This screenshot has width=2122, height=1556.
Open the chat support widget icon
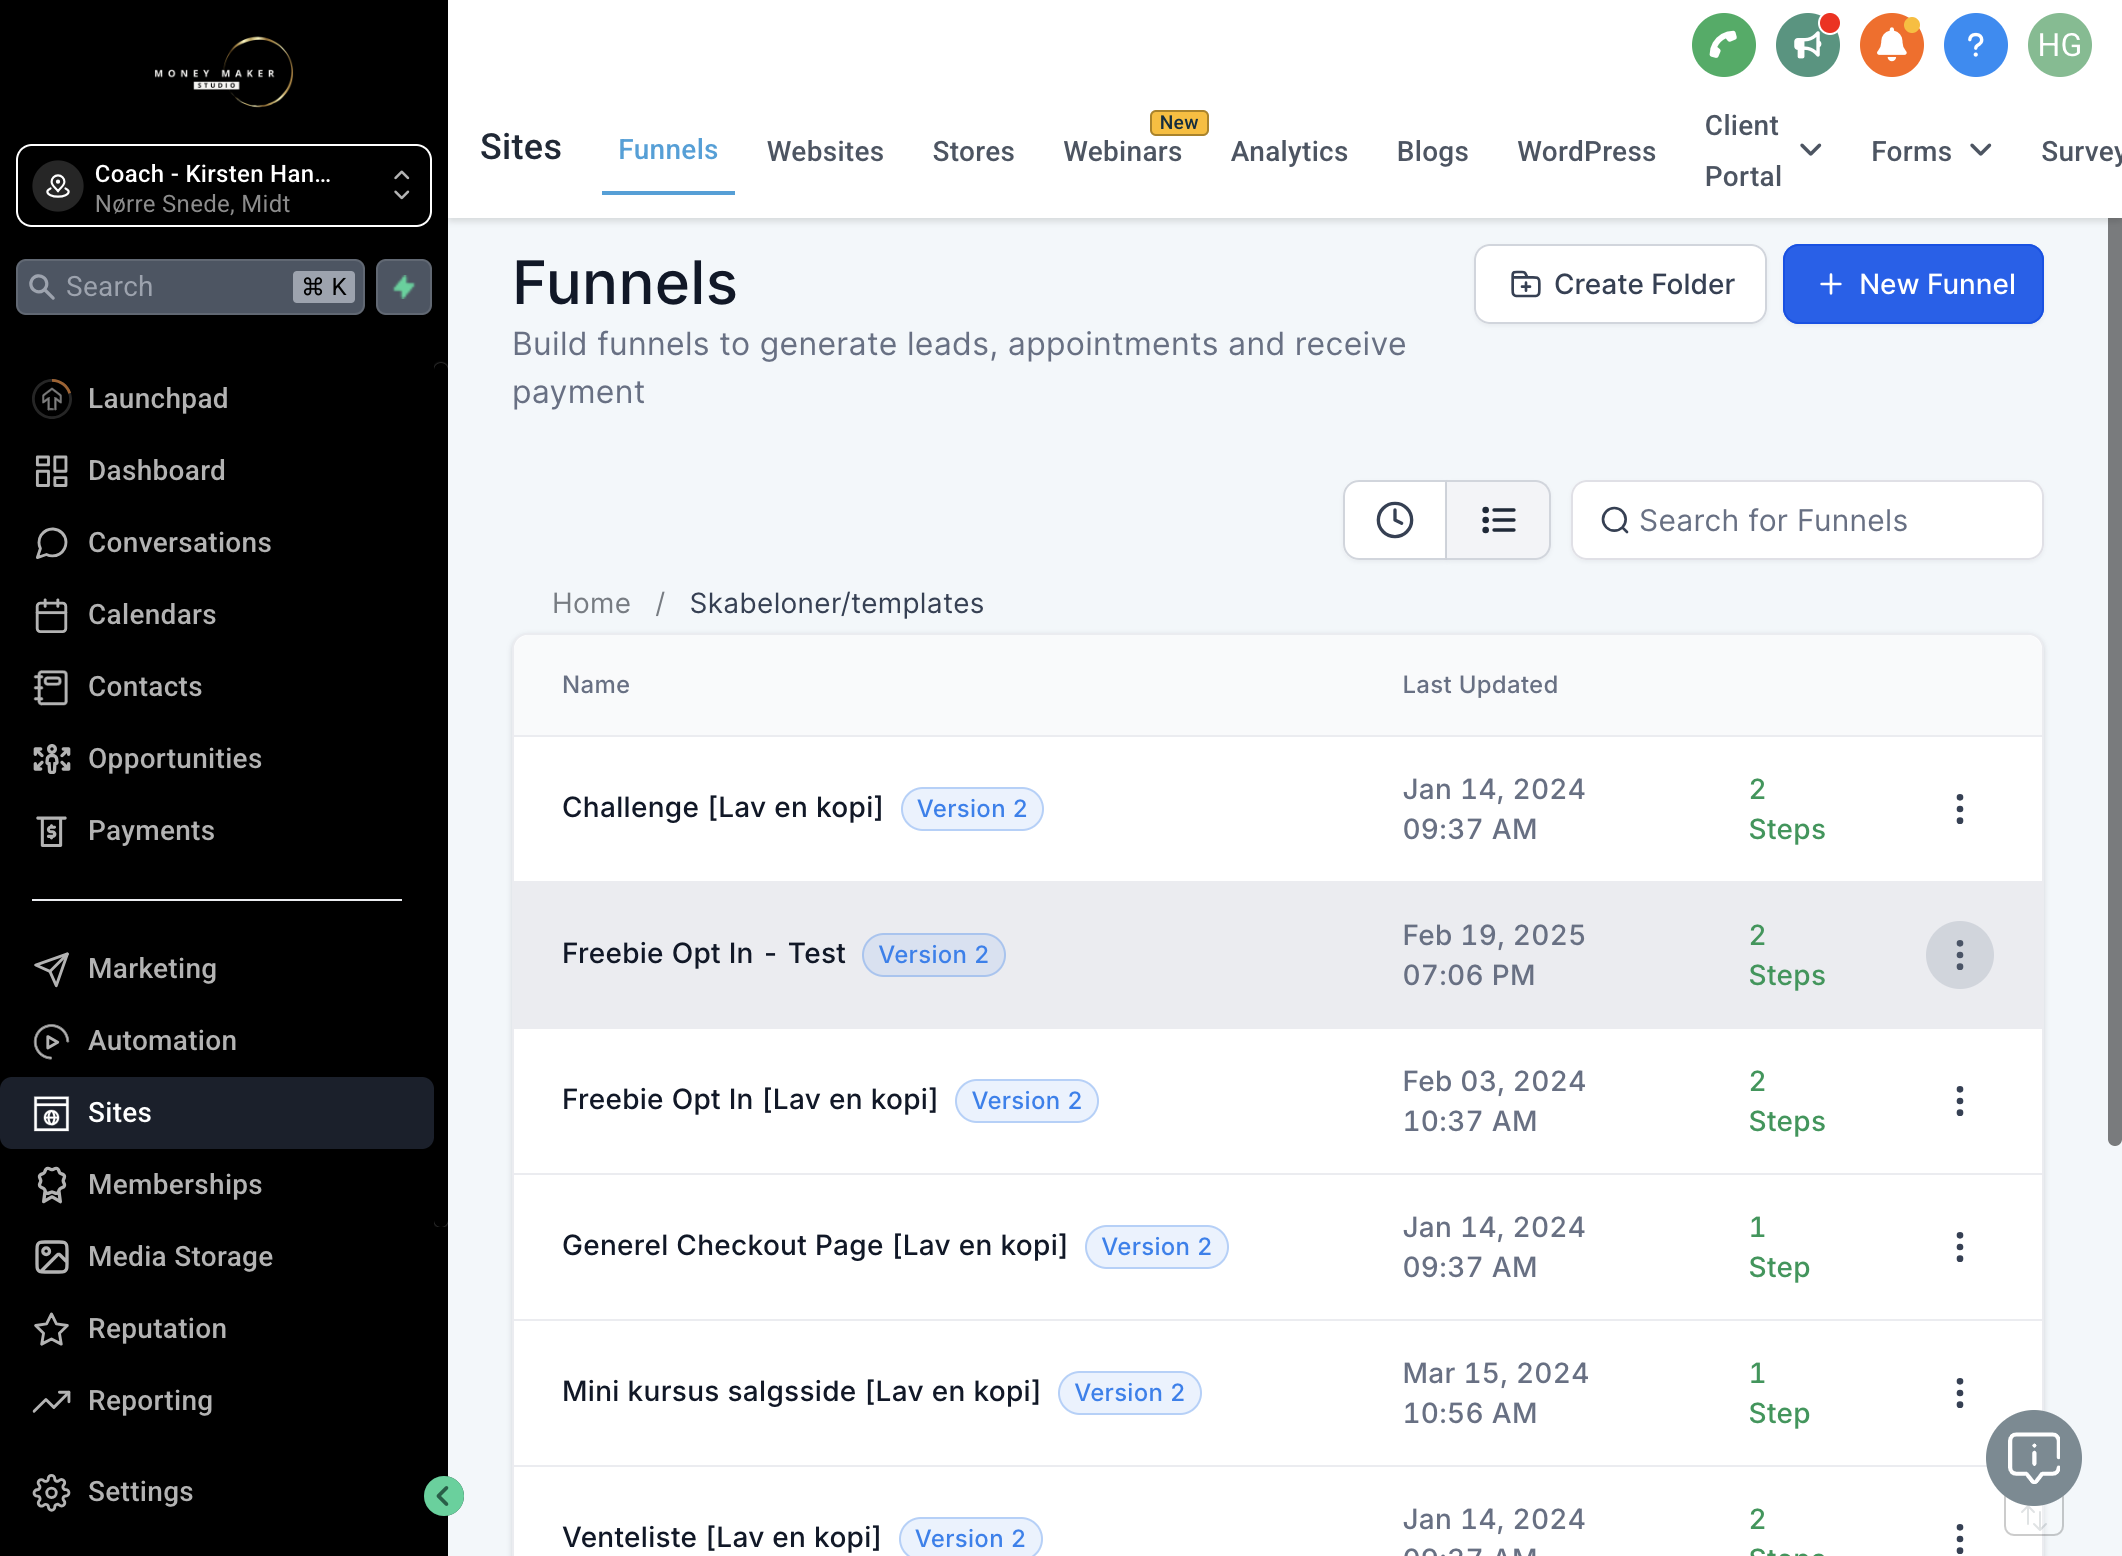click(2034, 1458)
